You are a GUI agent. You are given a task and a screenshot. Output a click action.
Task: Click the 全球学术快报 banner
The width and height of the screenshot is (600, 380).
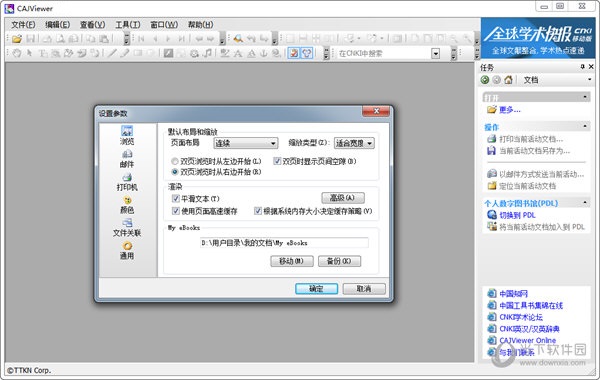(538, 38)
